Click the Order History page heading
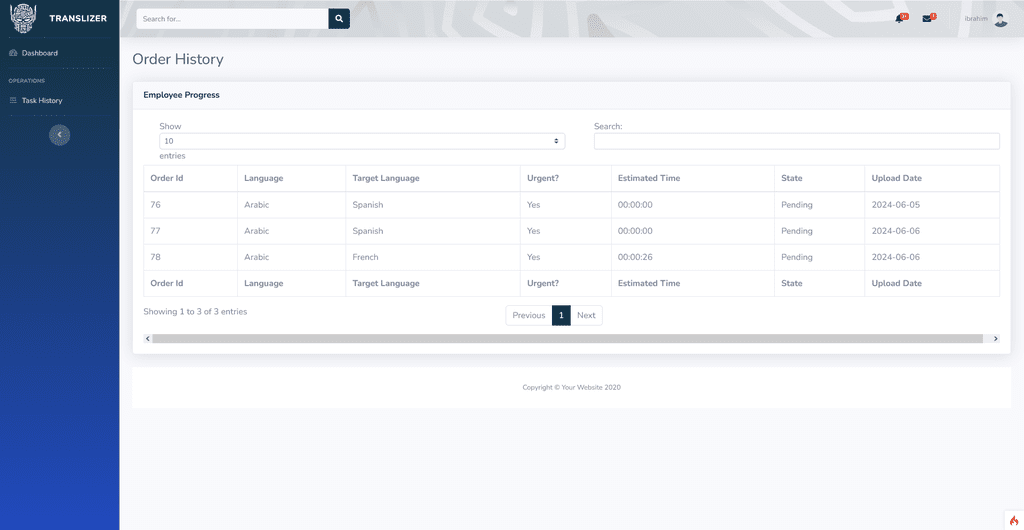Image resolution: width=1024 pixels, height=530 pixels. 178,59
